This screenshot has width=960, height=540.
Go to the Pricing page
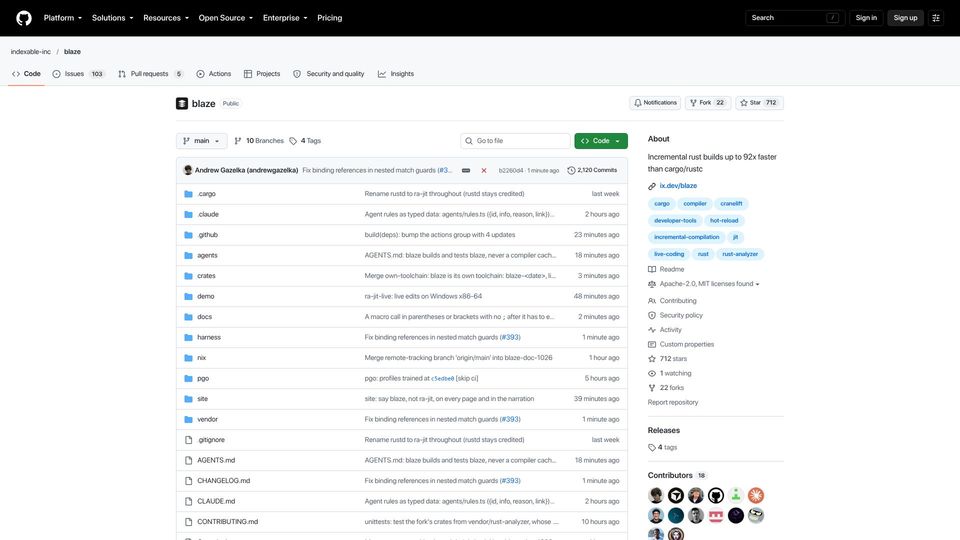pyautogui.click(x=329, y=18)
